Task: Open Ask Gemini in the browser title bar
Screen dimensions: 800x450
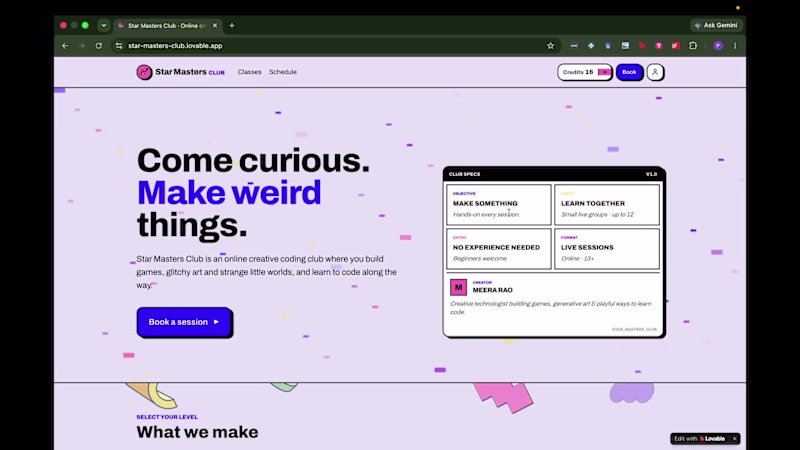Action: tap(716, 26)
